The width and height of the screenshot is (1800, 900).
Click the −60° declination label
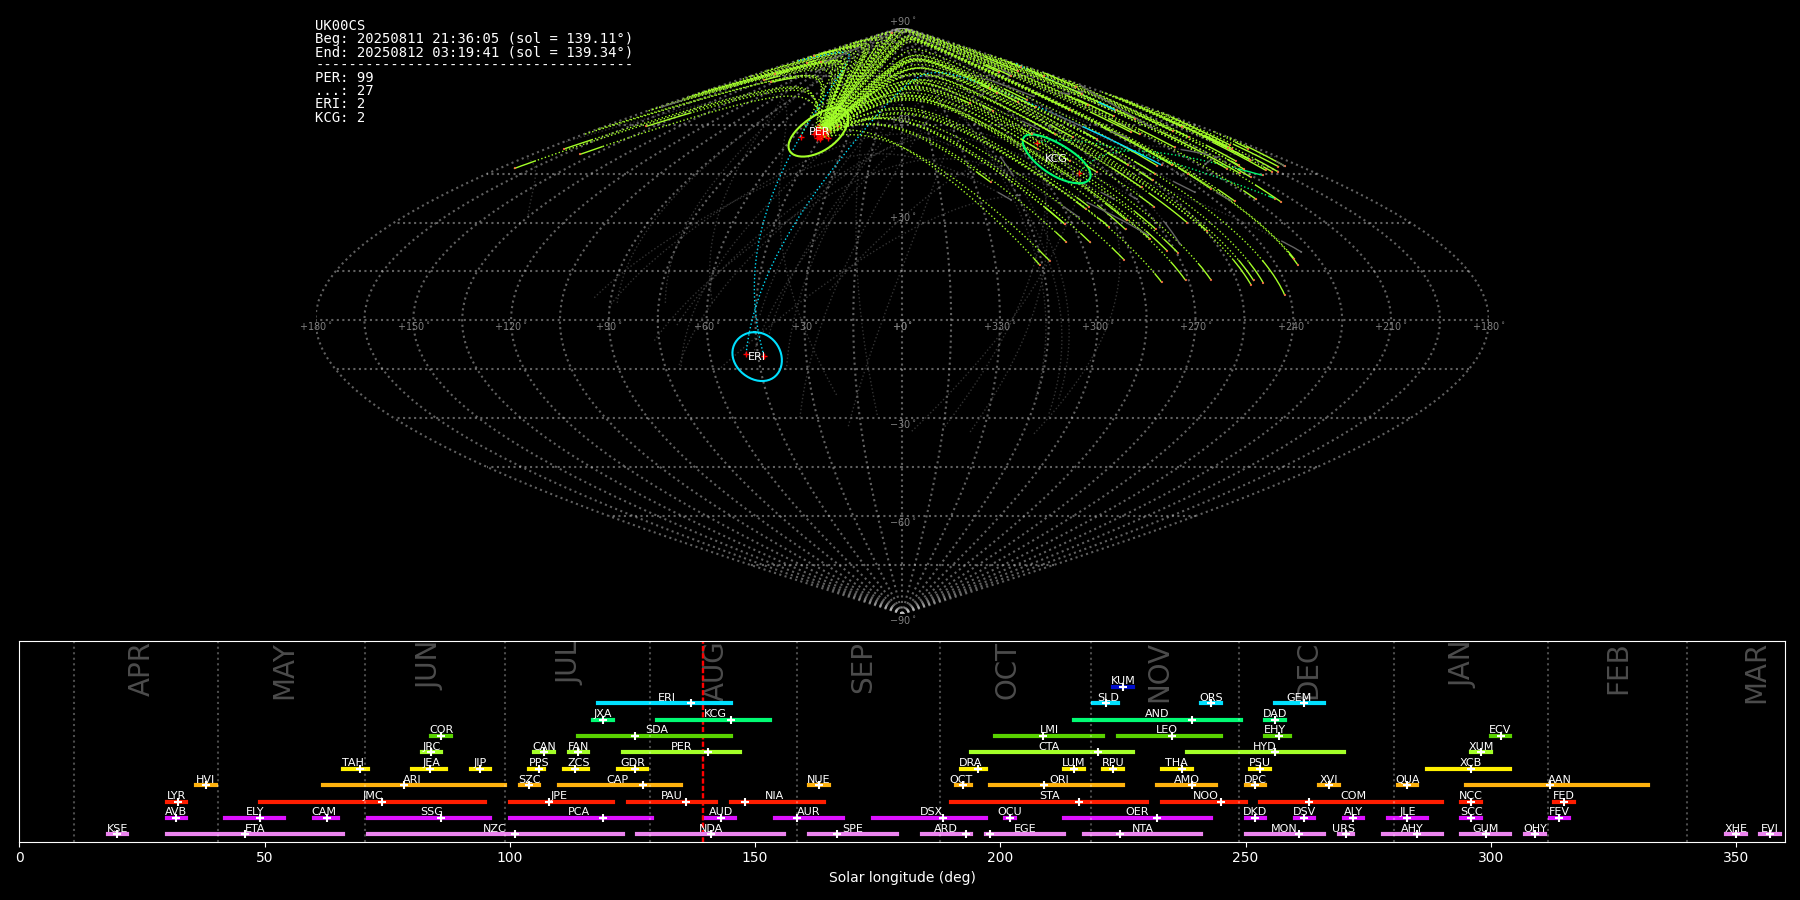coord(902,523)
